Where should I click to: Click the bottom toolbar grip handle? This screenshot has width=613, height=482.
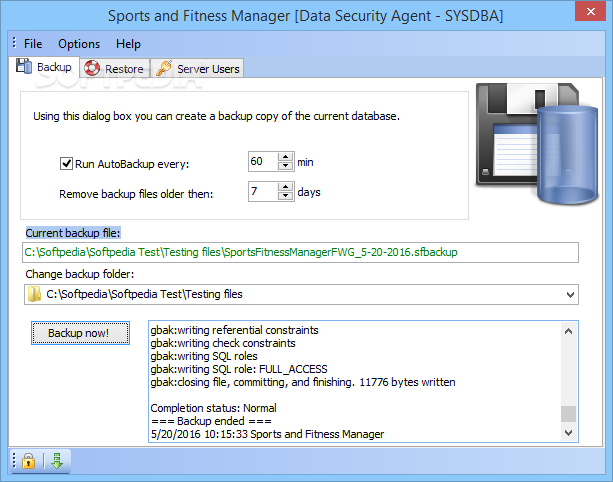point(14,460)
